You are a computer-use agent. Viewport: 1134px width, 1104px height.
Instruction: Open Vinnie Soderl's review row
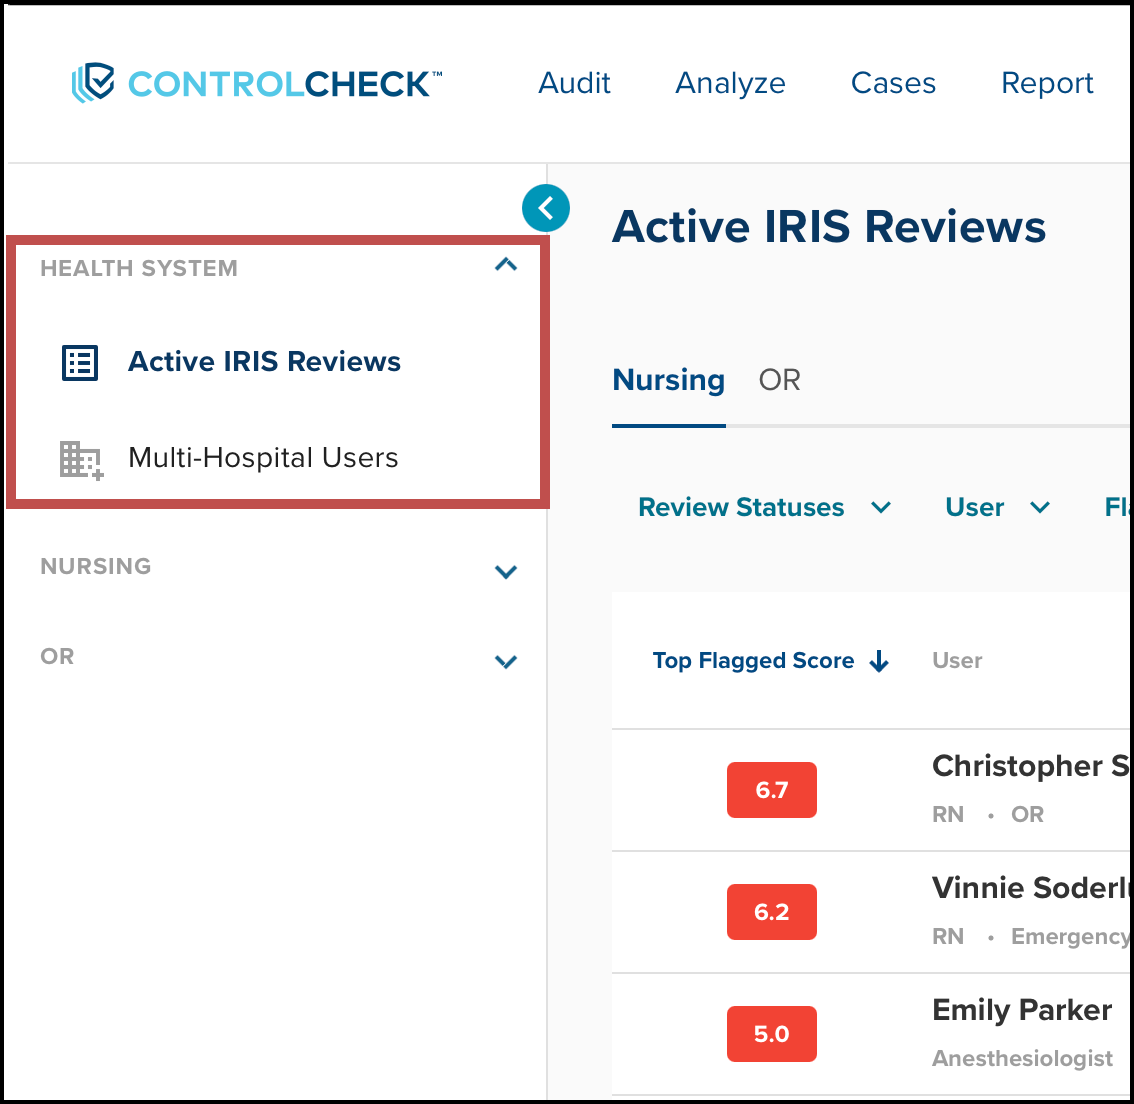tap(871, 912)
